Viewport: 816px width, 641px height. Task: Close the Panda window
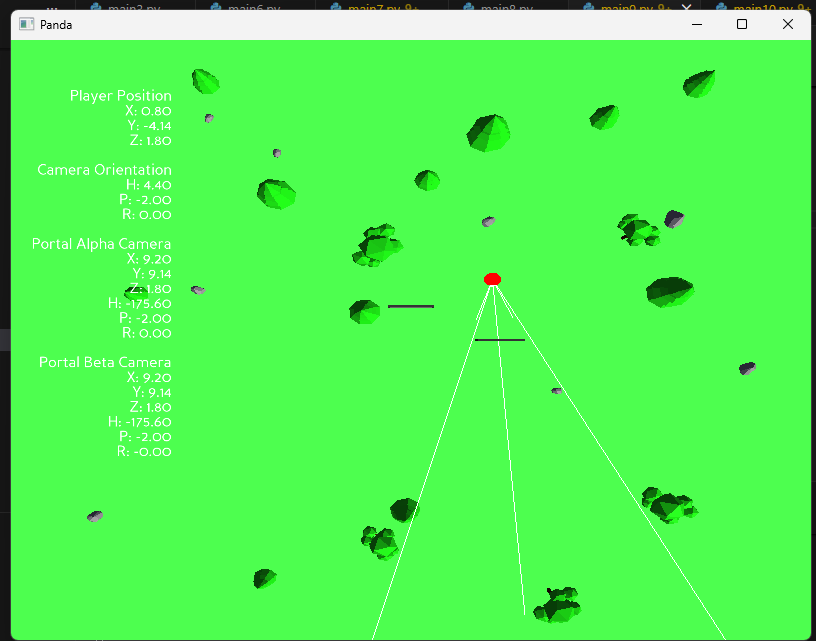pyautogui.click(x=788, y=24)
